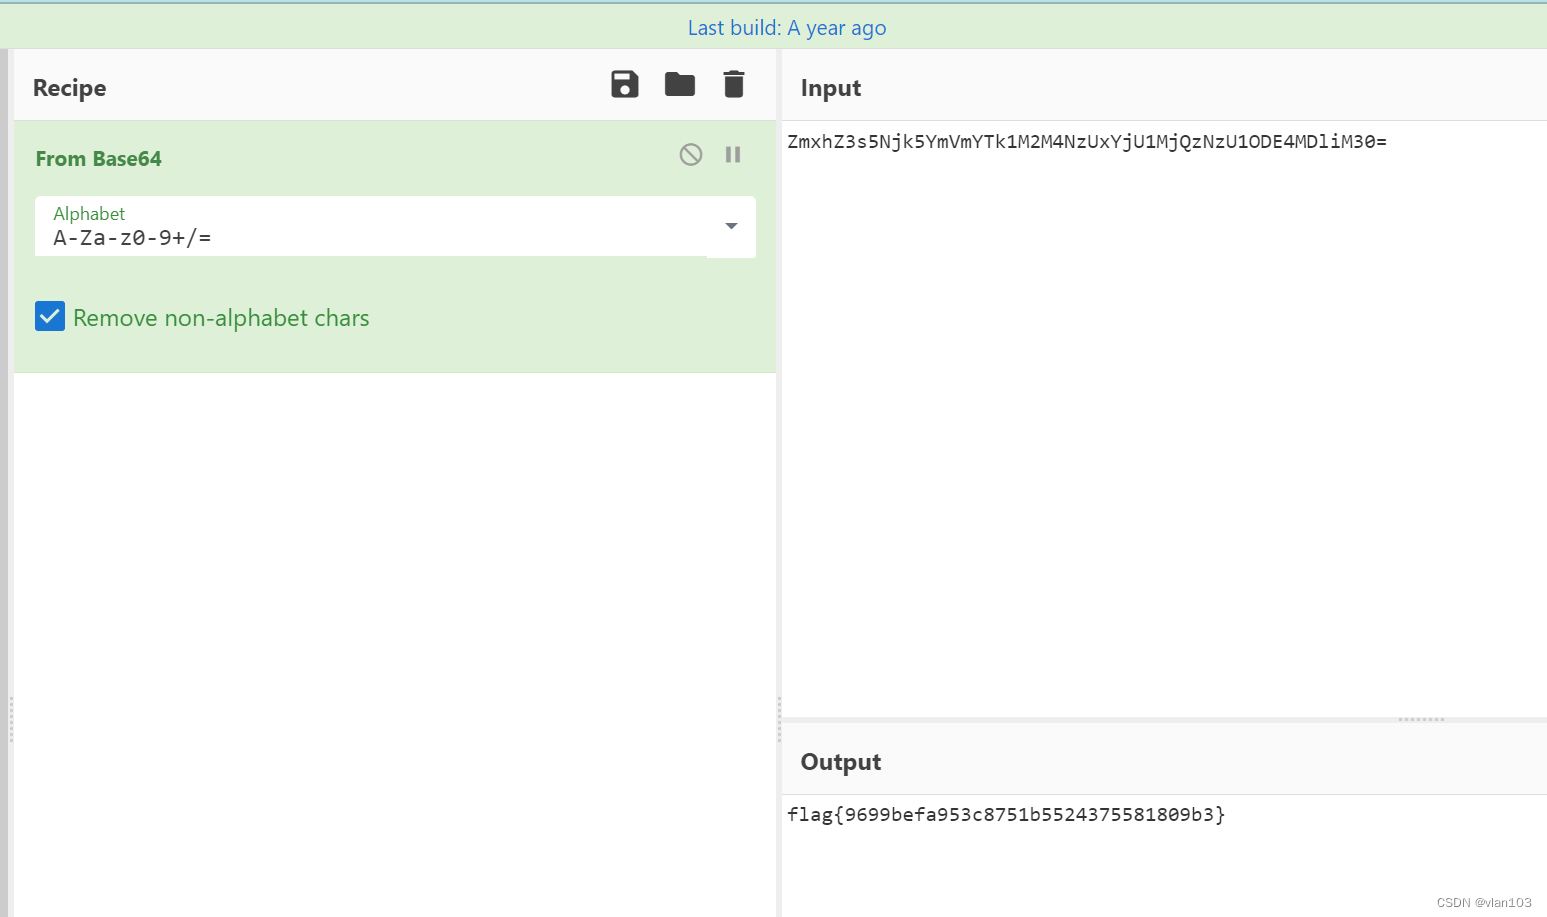Click the Output panel heading
Image resolution: width=1547 pixels, height=917 pixels.
click(x=841, y=762)
